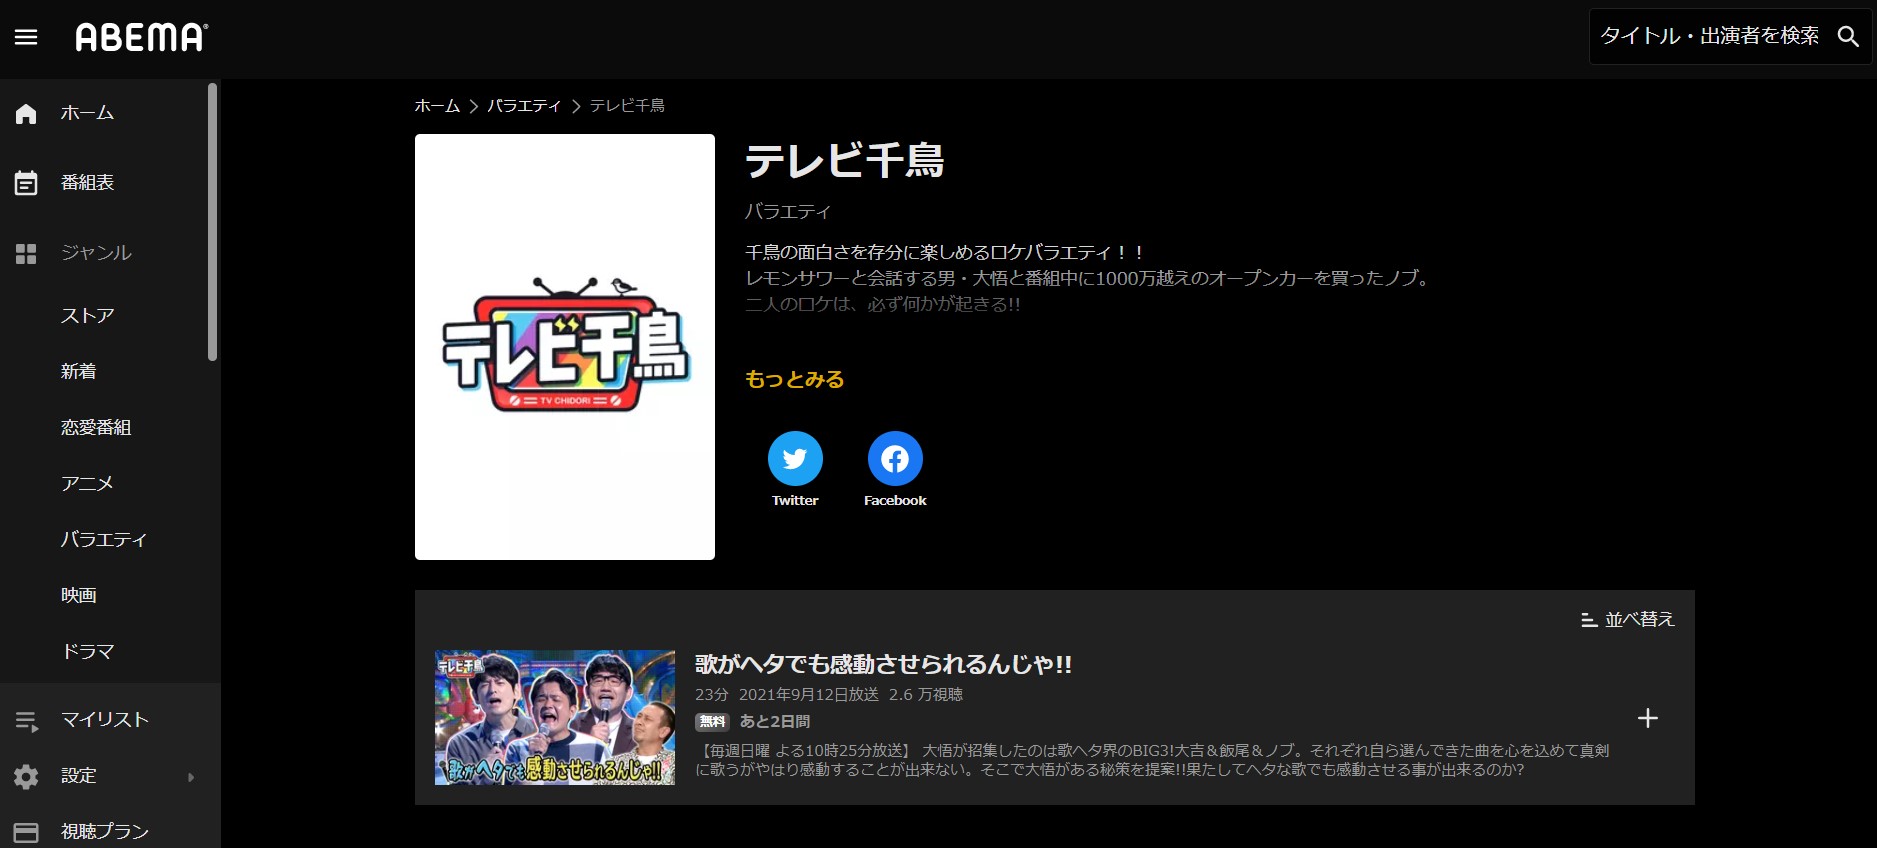The width and height of the screenshot is (1877, 848).
Task: Click the 無料 free badge
Action: point(712,722)
